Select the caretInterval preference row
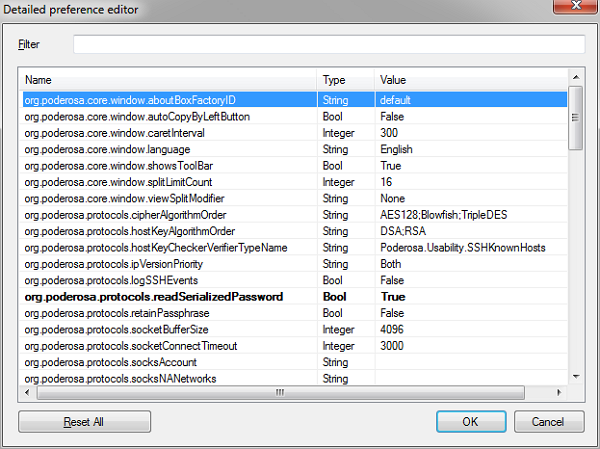The image size is (600, 449). pos(295,133)
